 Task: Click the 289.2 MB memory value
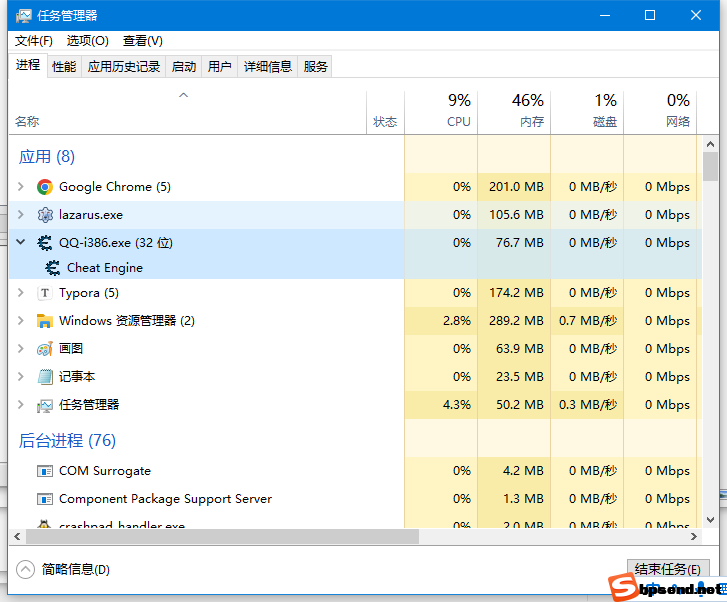pos(516,320)
